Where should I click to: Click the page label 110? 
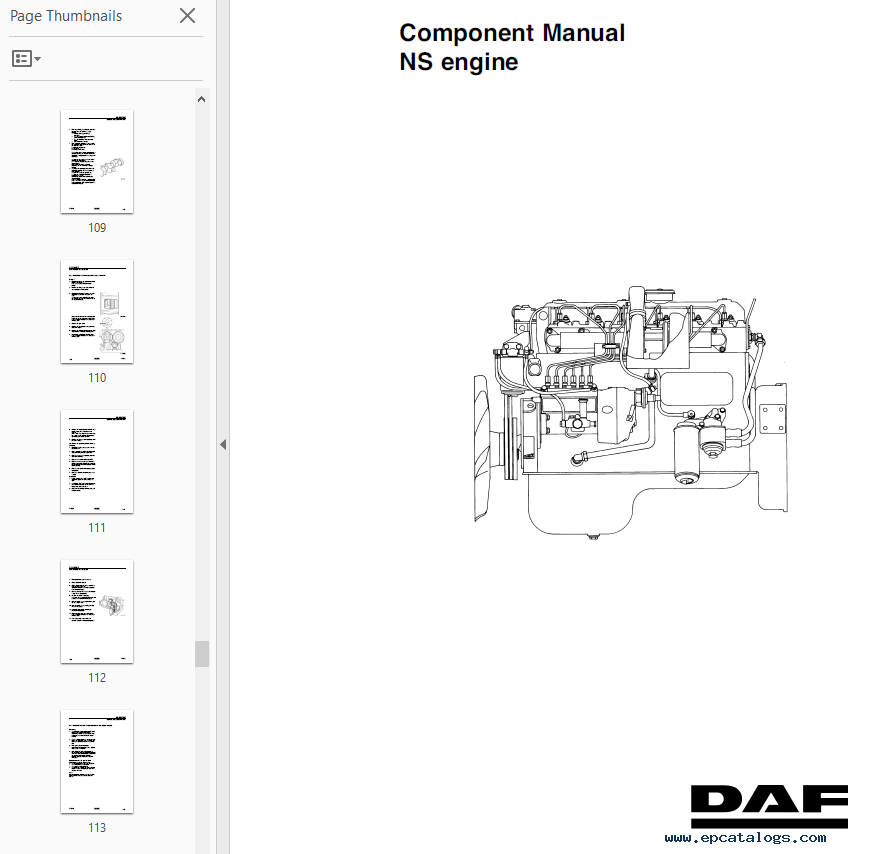pos(97,378)
